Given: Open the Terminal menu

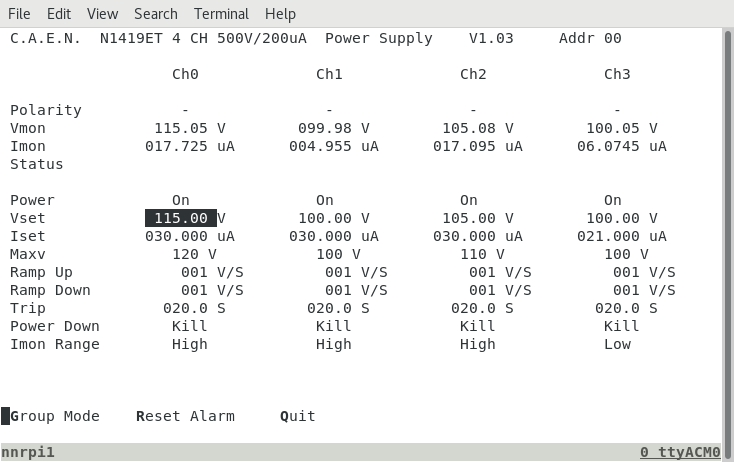Looking at the screenshot, I should (221, 14).
